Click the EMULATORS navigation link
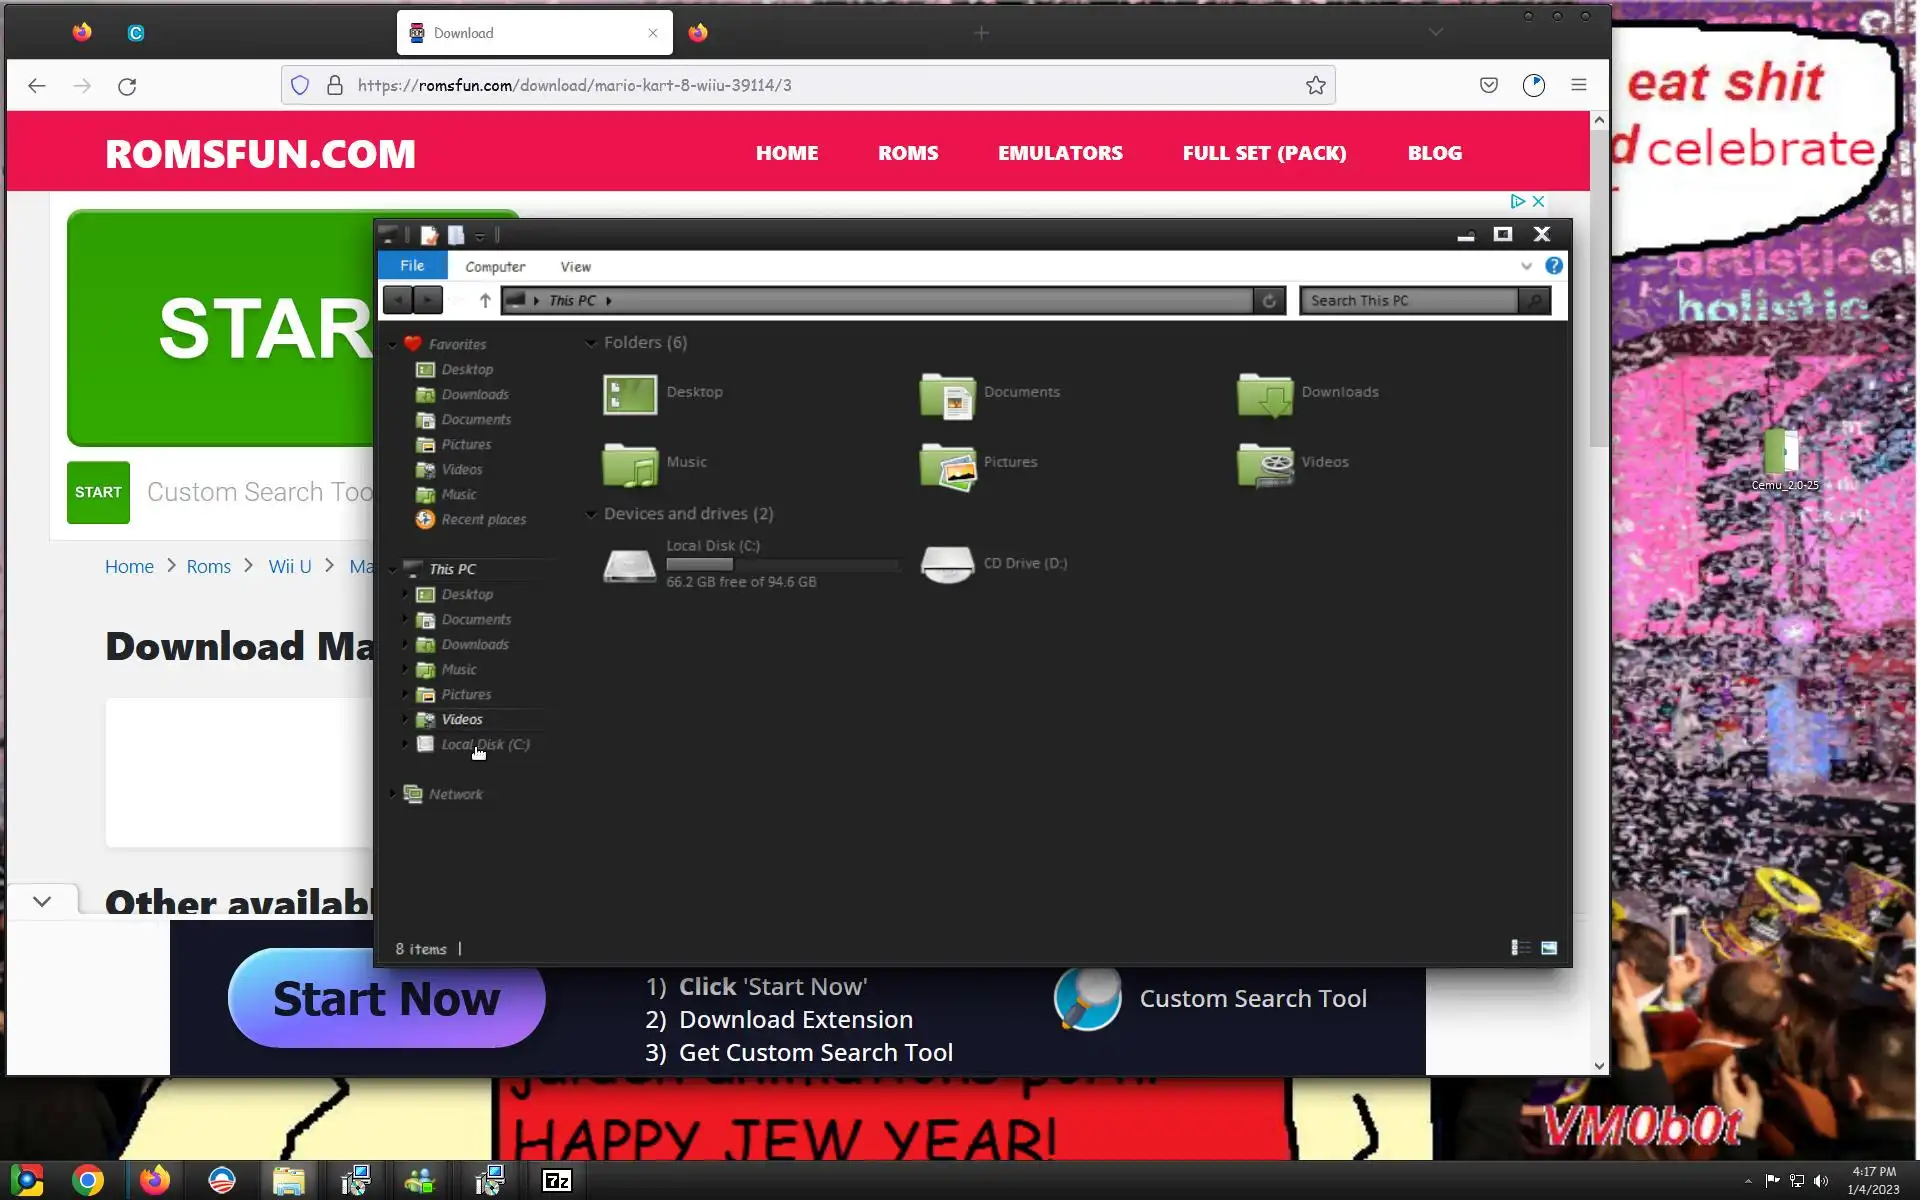Screen dimensions: 1920x1200 (x=1060, y=153)
